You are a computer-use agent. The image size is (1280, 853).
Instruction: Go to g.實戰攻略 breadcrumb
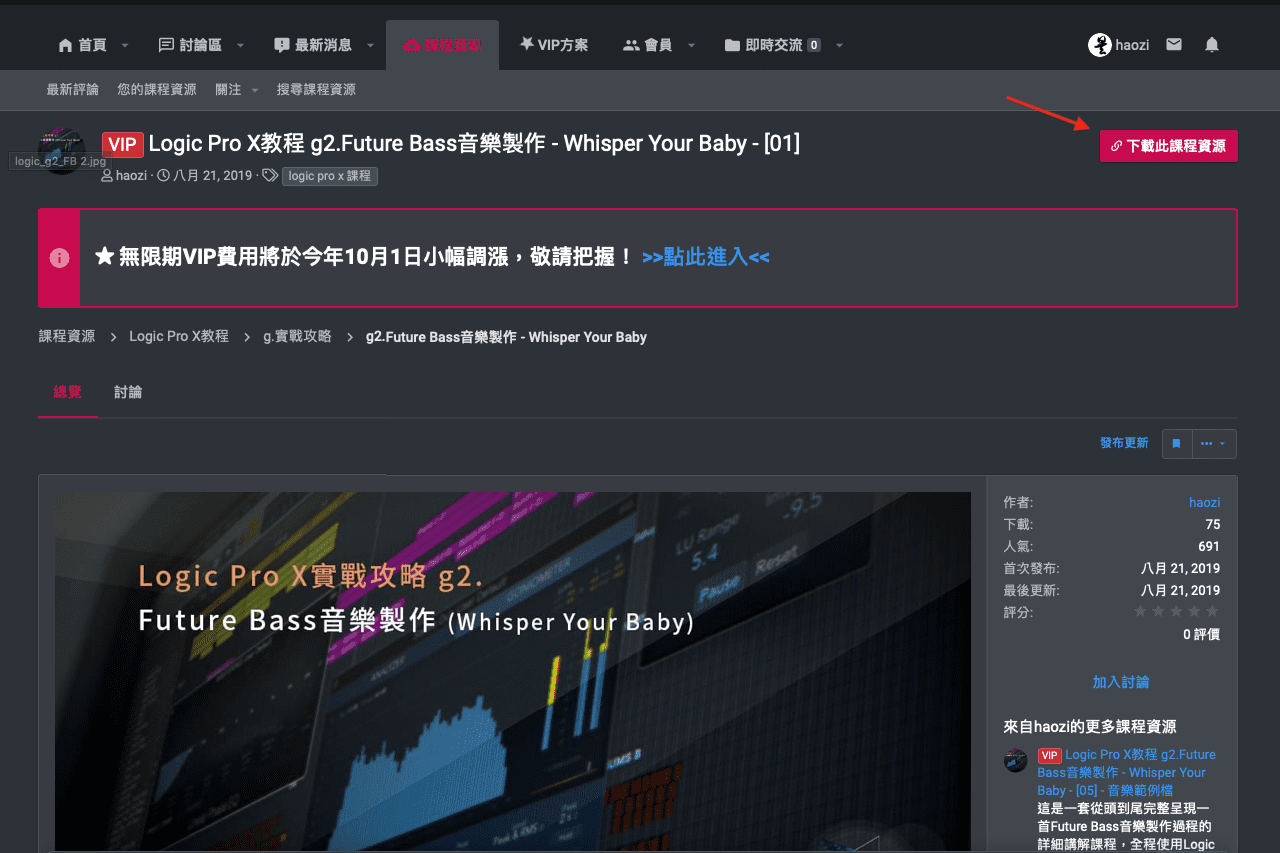click(297, 337)
